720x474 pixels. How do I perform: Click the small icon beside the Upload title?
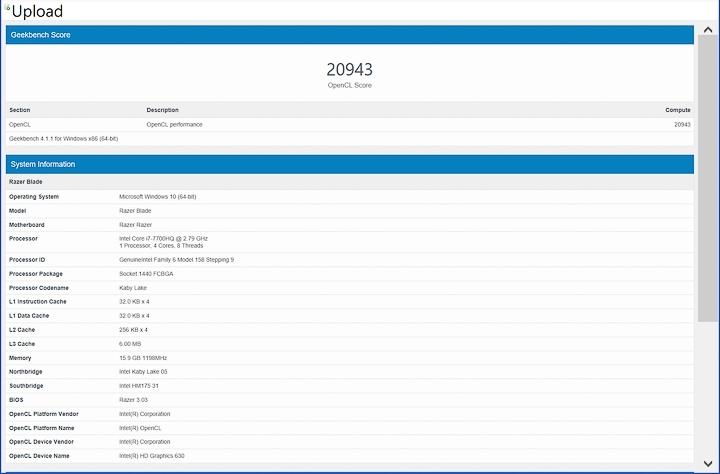(x=8, y=8)
